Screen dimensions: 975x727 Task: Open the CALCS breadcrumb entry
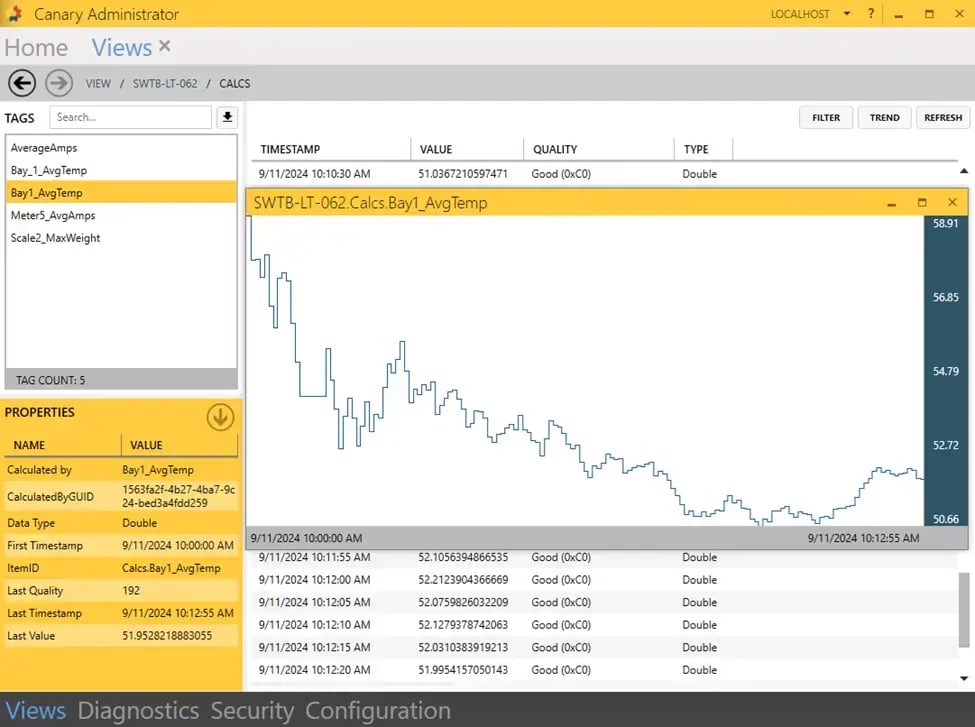(234, 84)
